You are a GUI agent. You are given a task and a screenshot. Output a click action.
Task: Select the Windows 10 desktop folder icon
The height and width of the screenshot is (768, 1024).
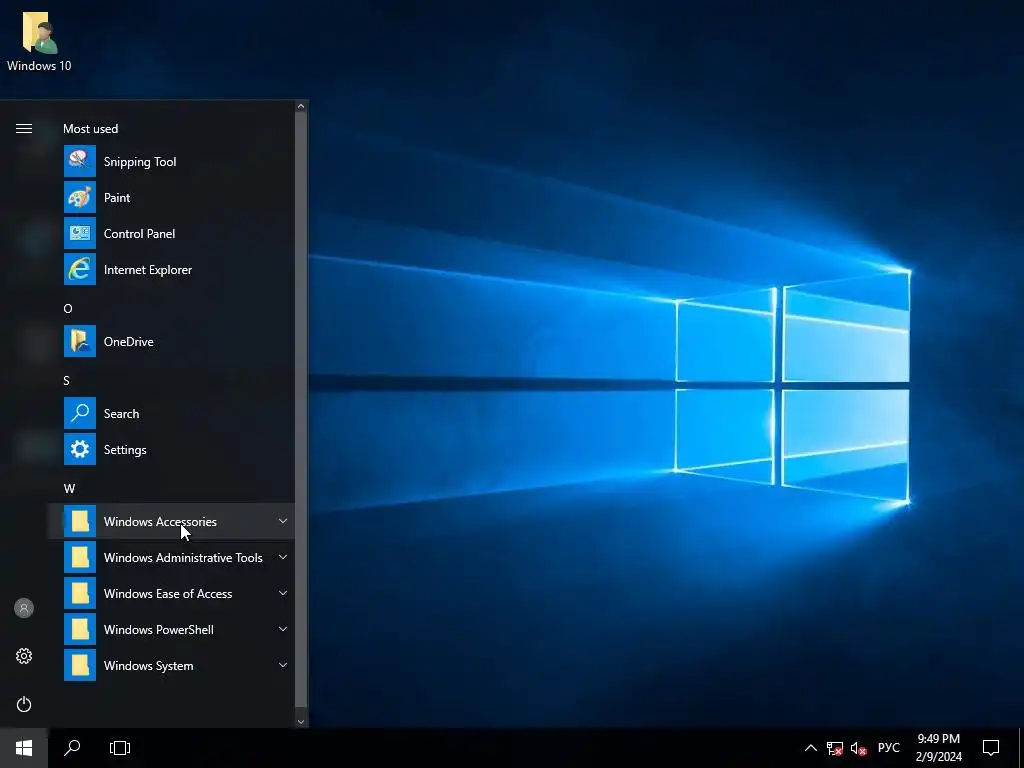point(39,42)
